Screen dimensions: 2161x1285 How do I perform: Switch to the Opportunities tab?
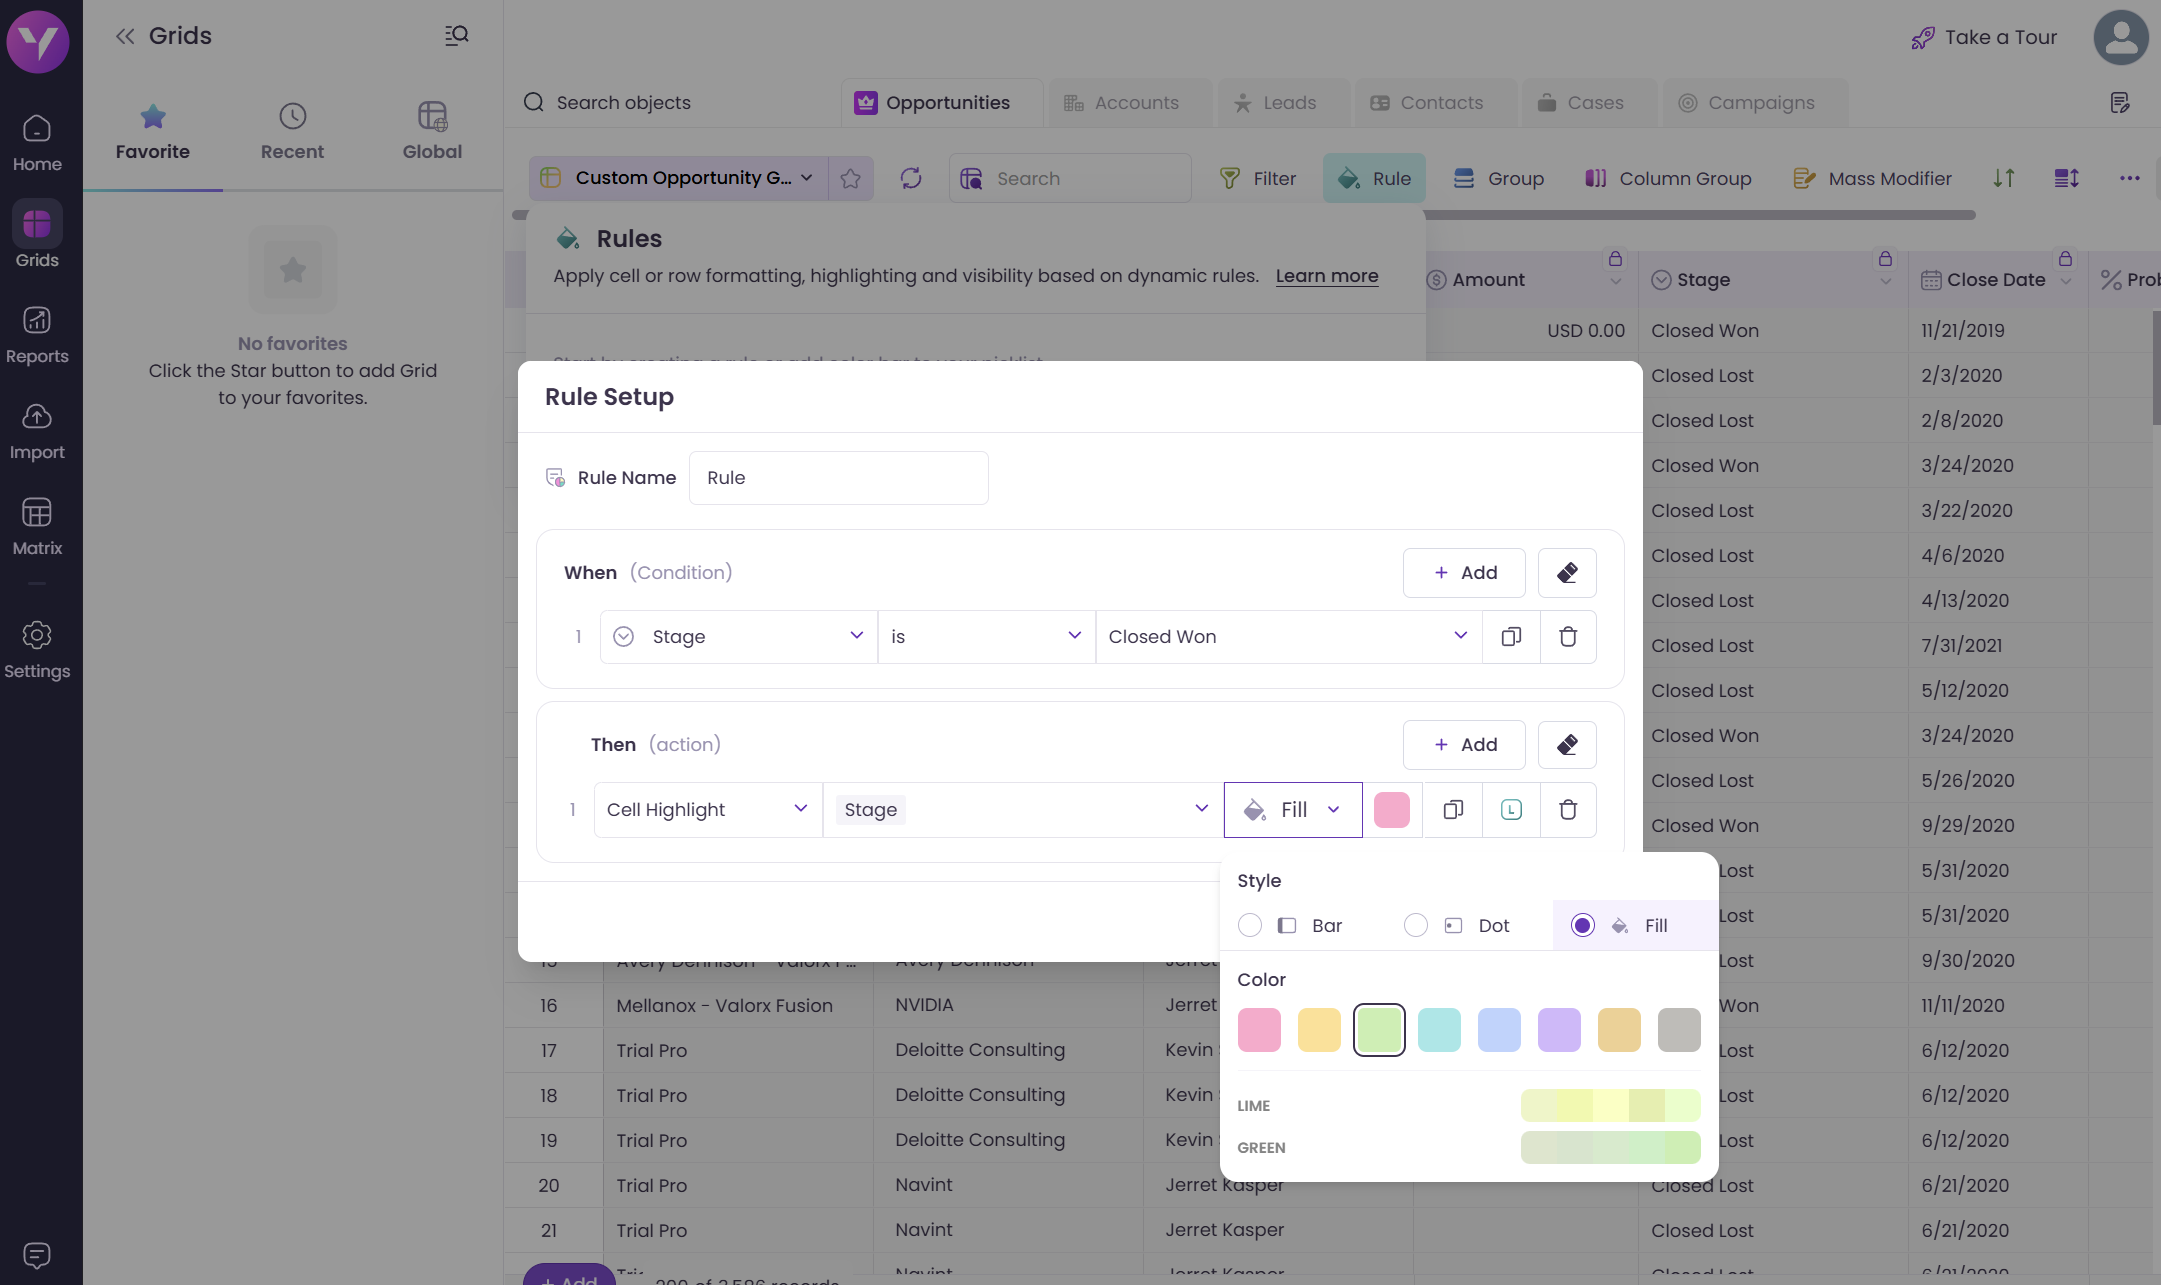pyautogui.click(x=942, y=102)
